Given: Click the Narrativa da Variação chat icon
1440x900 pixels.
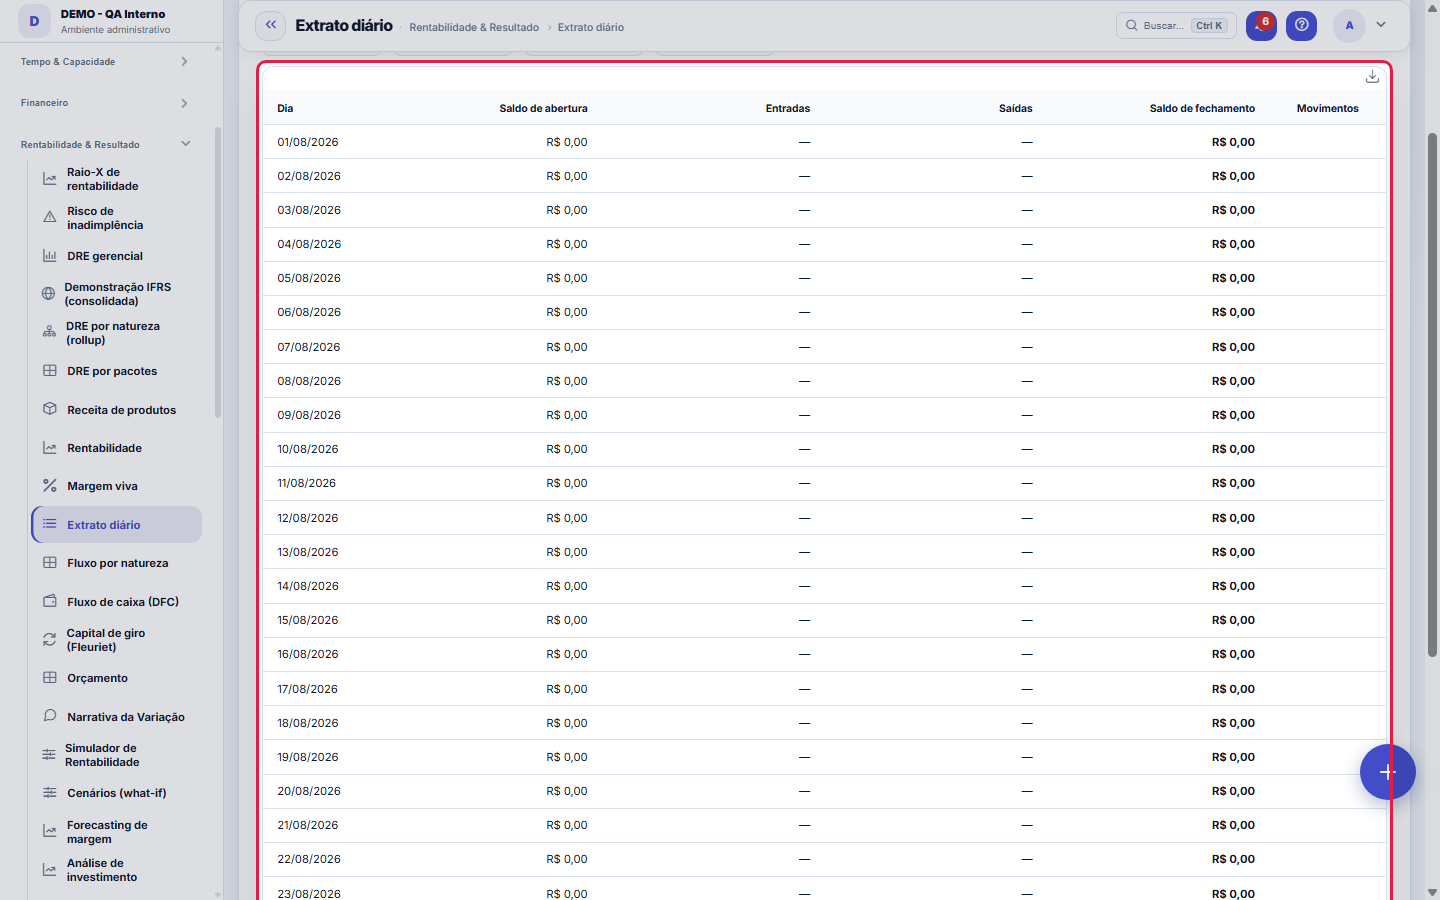Looking at the screenshot, I should [x=50, y=716].
